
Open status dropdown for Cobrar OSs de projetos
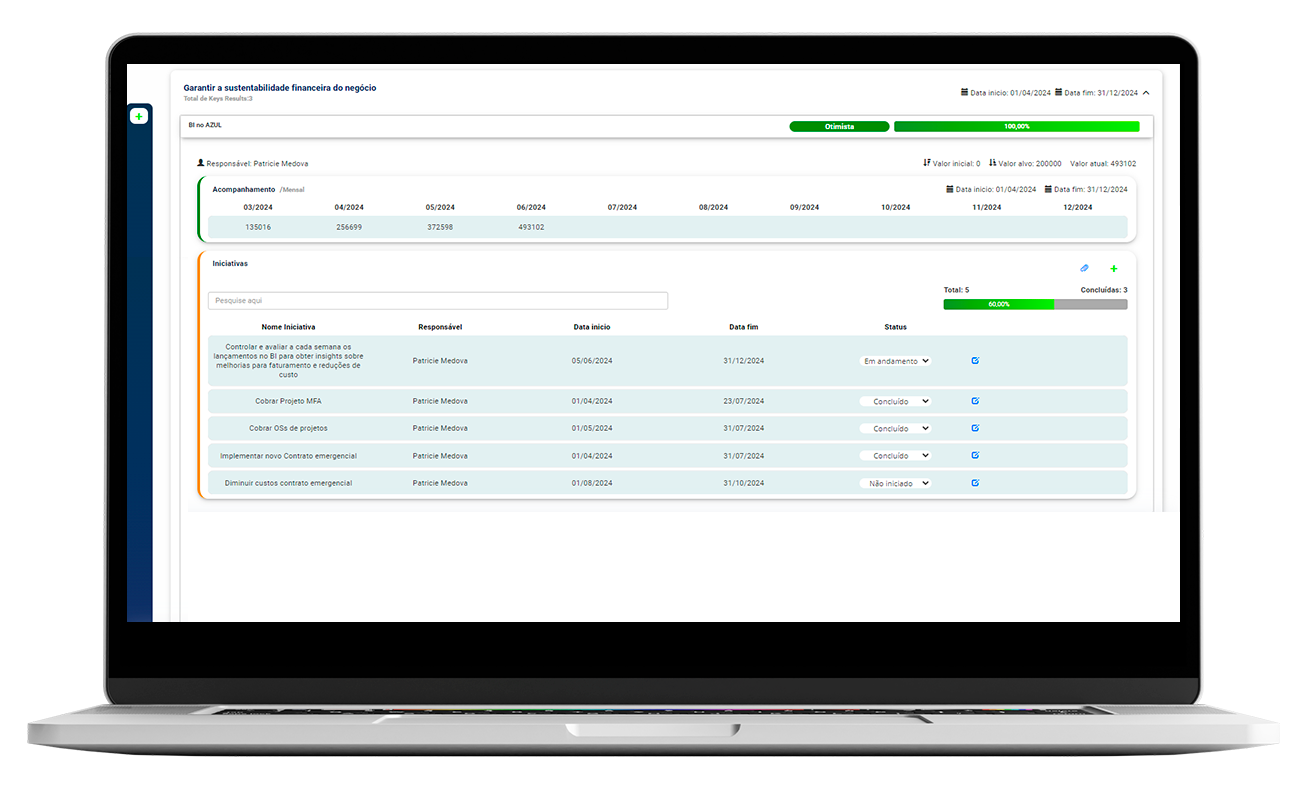[x=895, y=428]
